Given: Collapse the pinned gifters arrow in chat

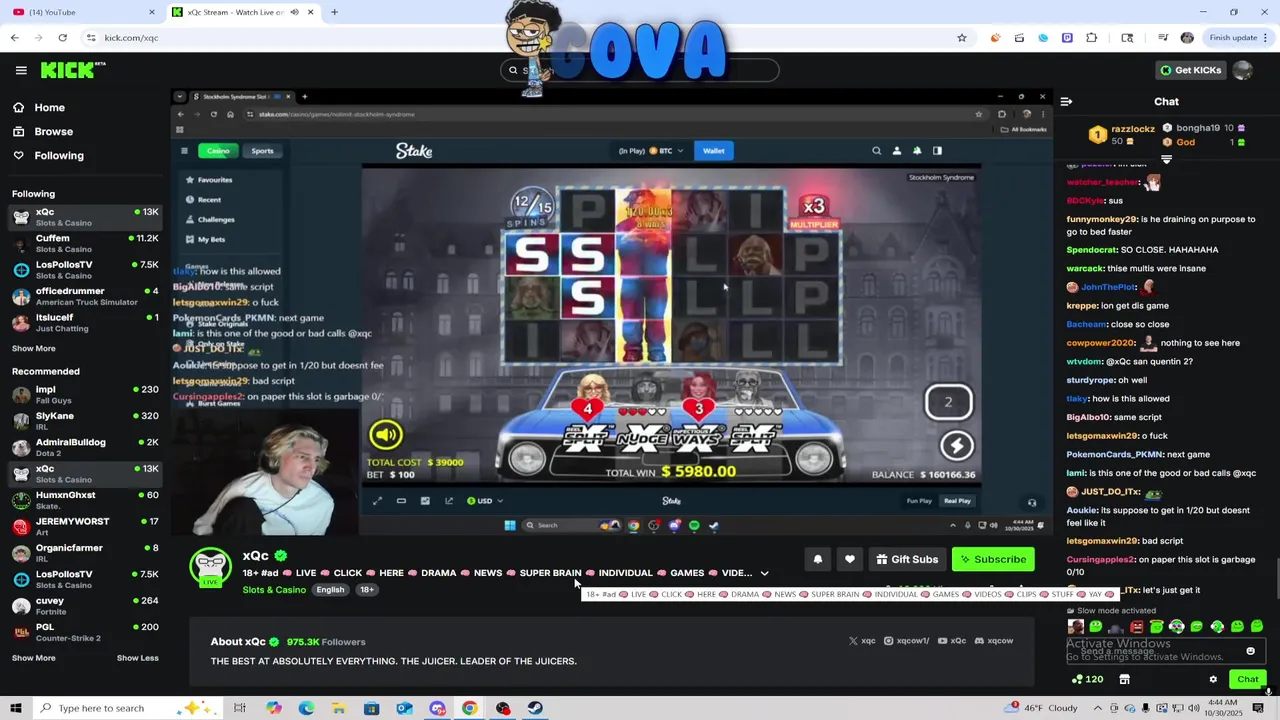Looking at the screenshot, I should pyautogui.click(x=1166, y=158).
